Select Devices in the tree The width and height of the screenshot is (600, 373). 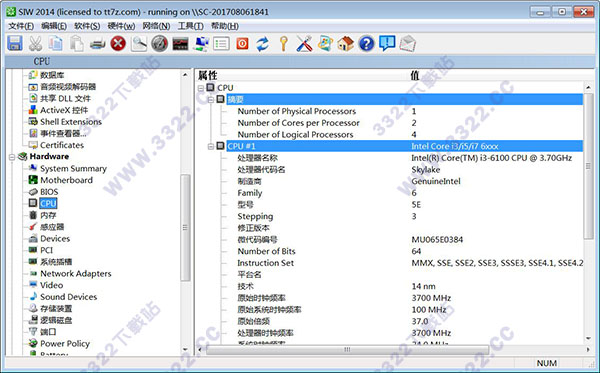[x=55, y=239]
